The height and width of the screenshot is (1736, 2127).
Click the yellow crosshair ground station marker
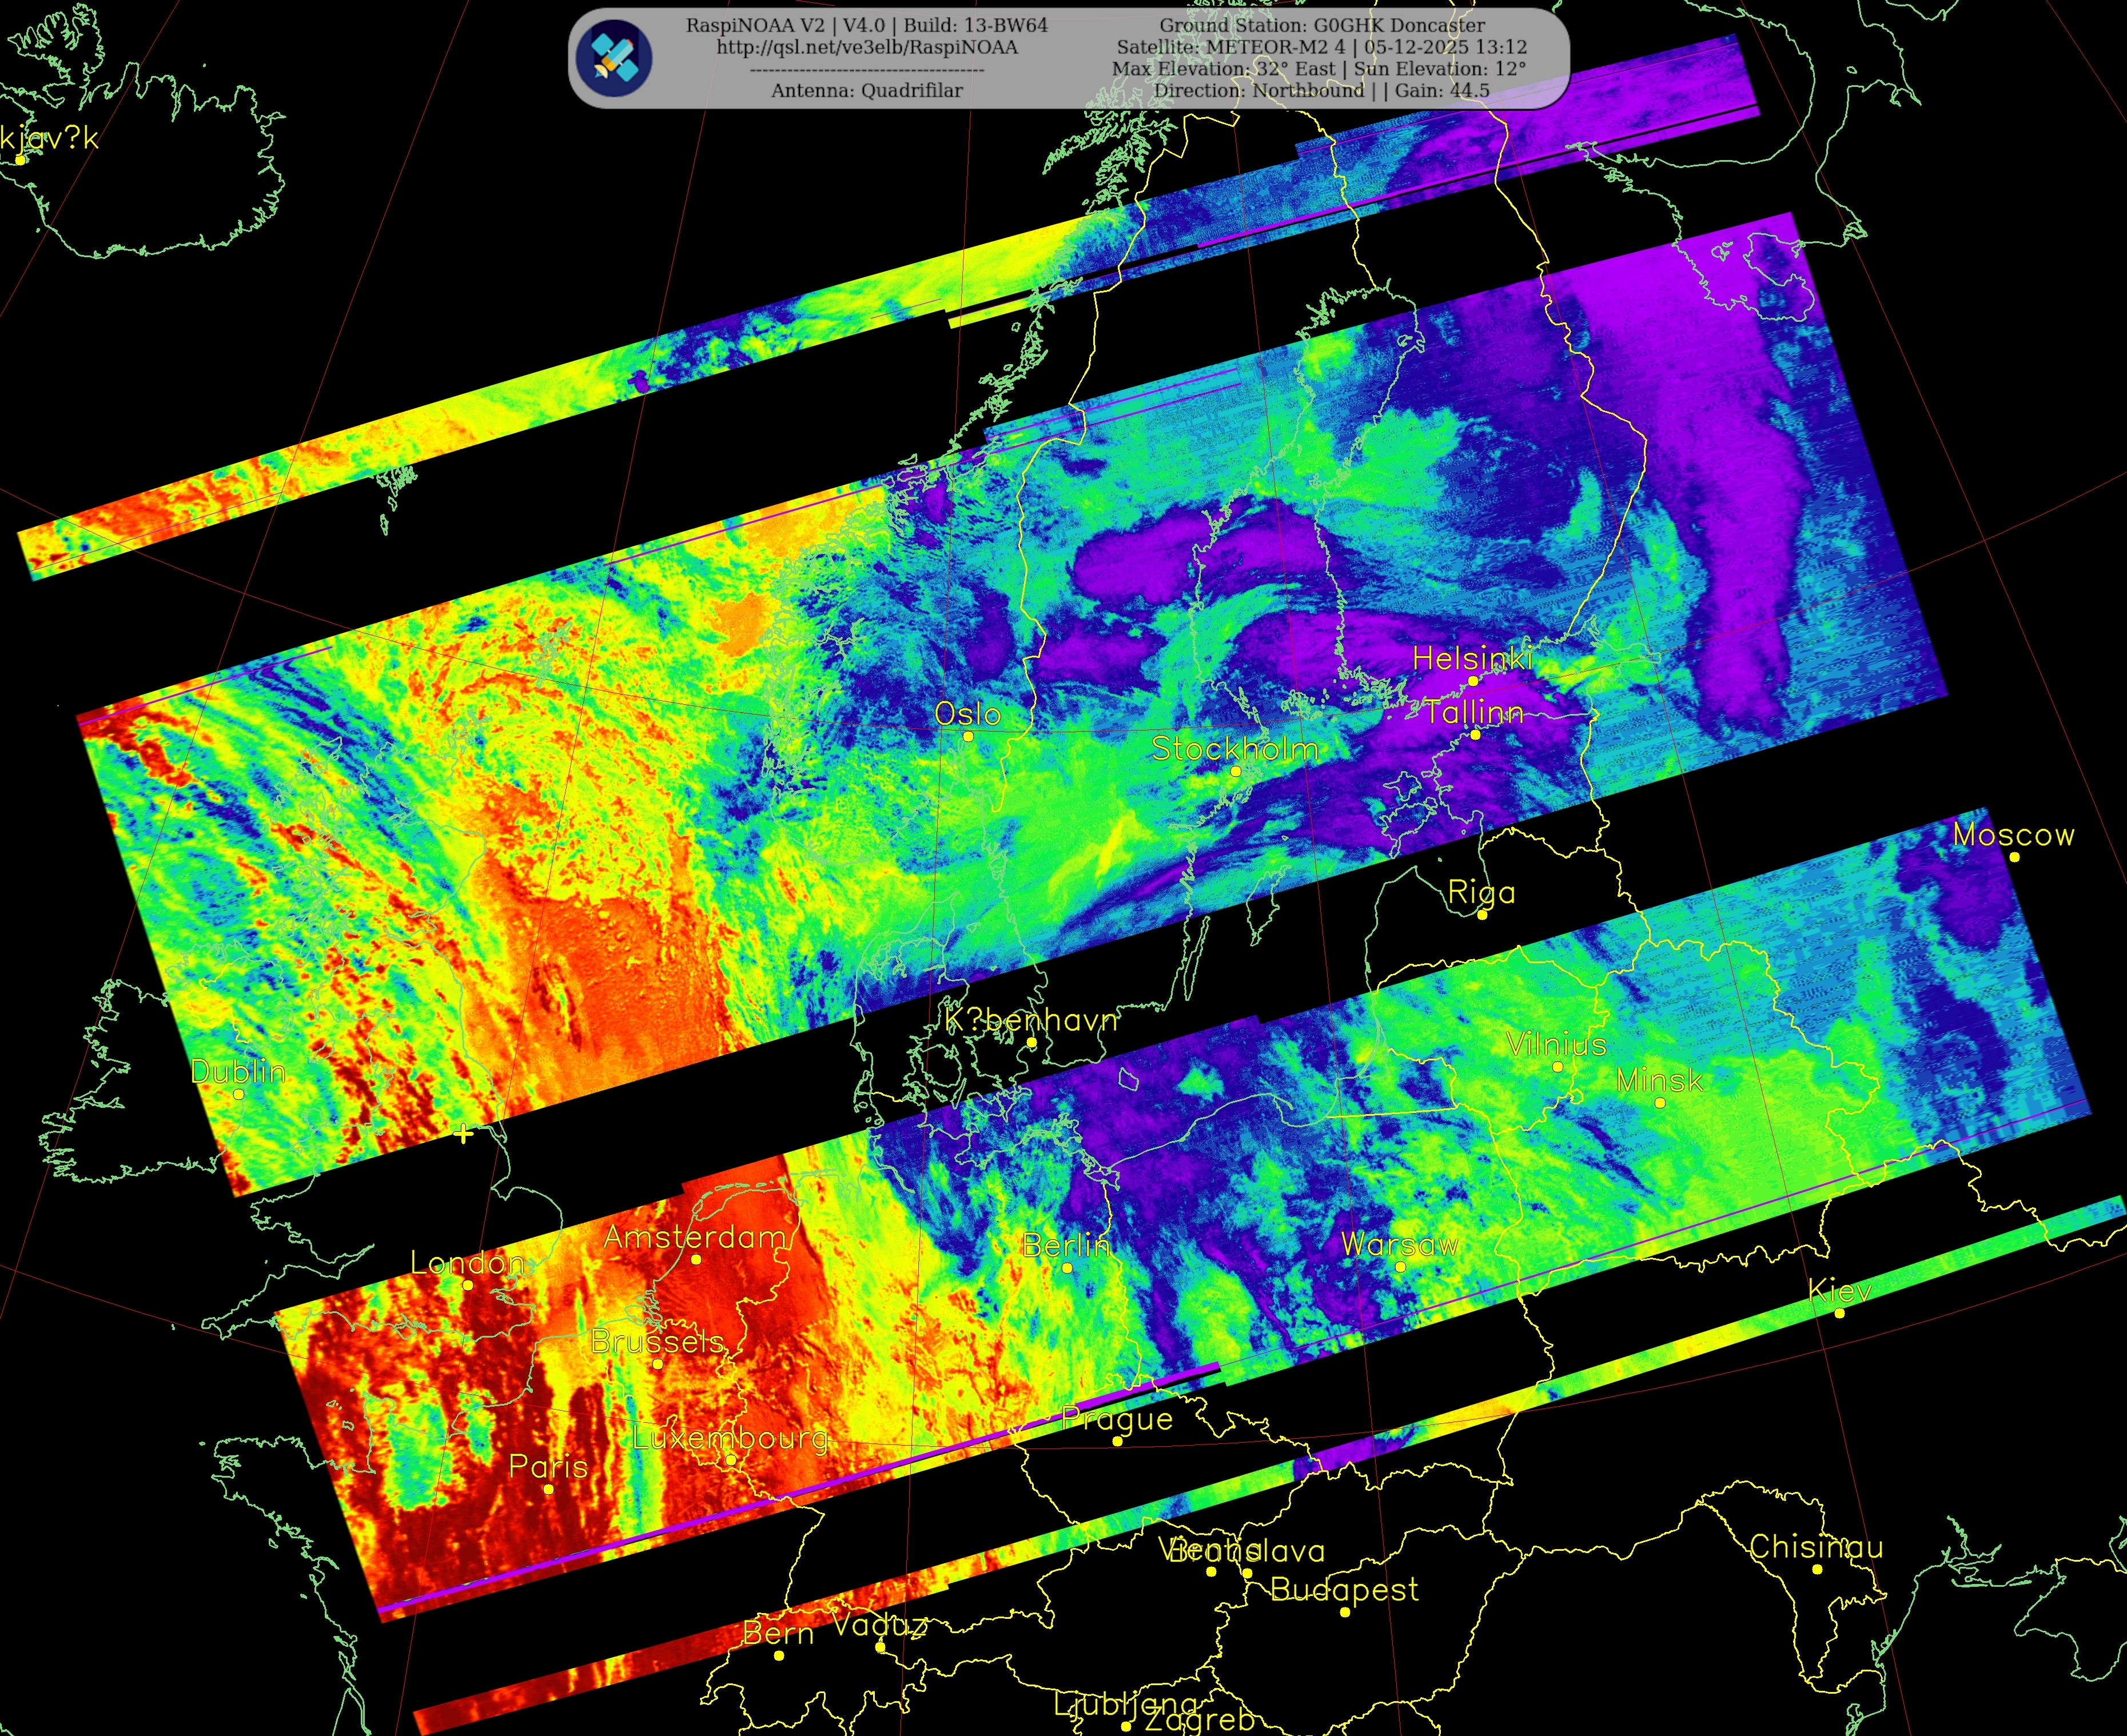pyautogui.click(x=463, y=1134)
